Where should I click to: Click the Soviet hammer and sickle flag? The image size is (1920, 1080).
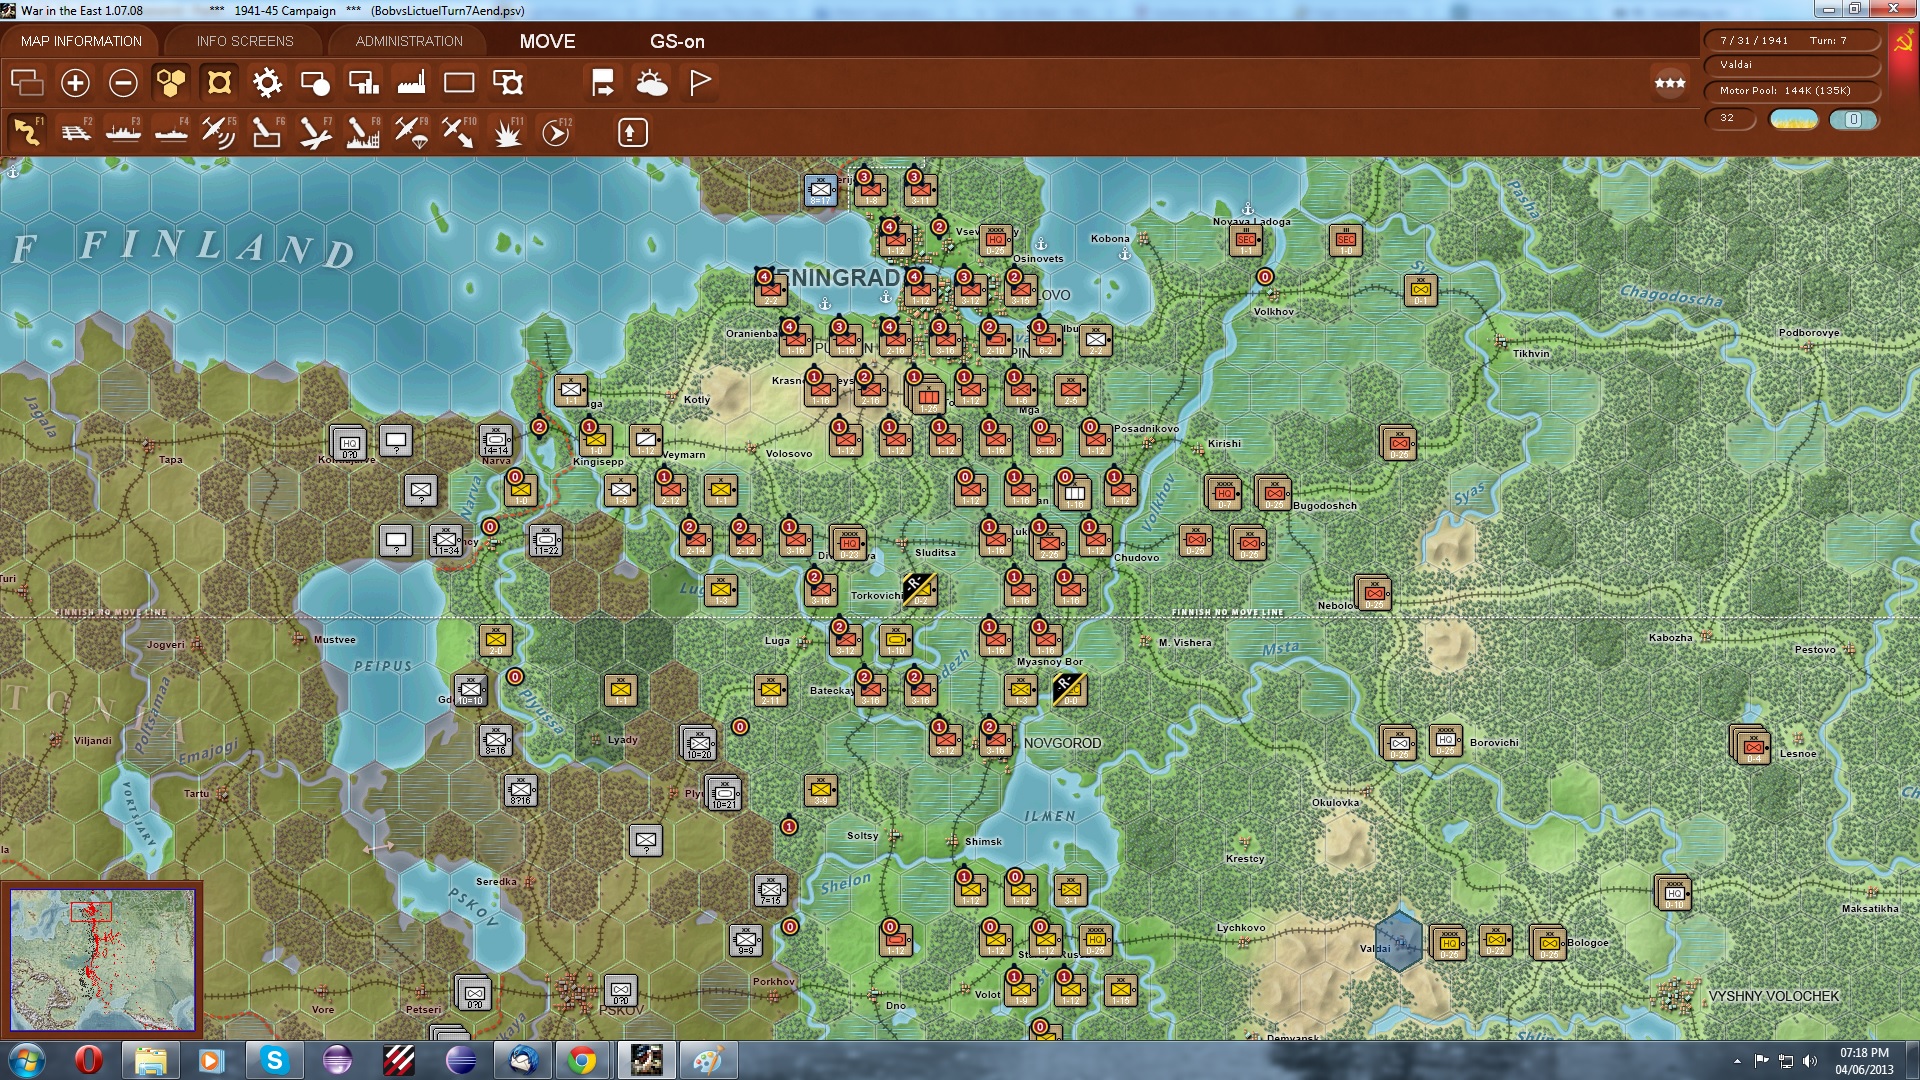(1903, 43)
